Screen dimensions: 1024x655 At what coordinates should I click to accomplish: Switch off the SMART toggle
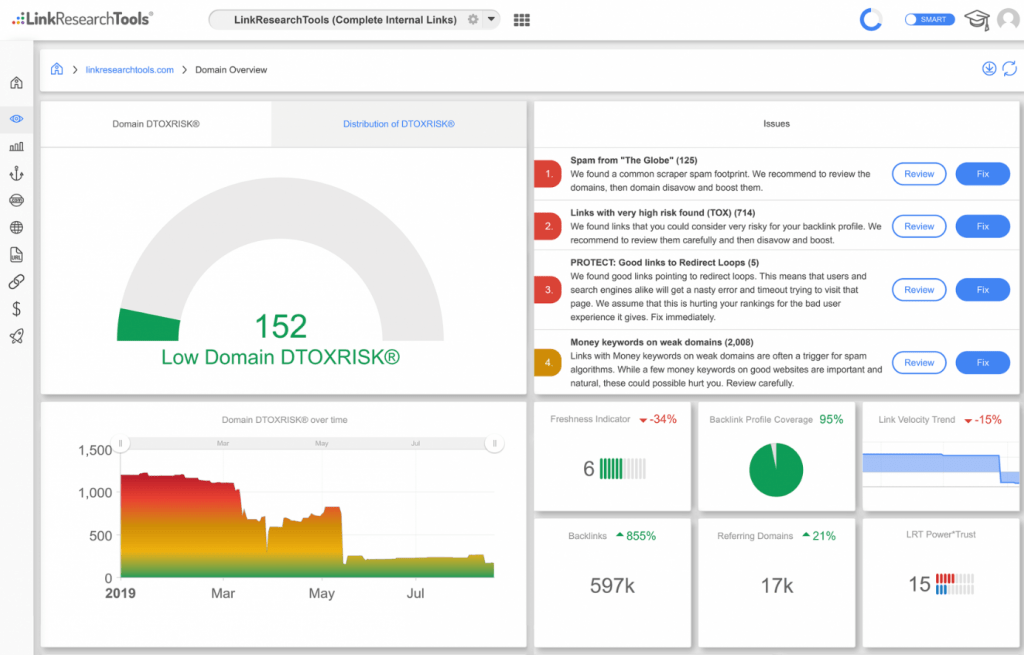[929, 18]
